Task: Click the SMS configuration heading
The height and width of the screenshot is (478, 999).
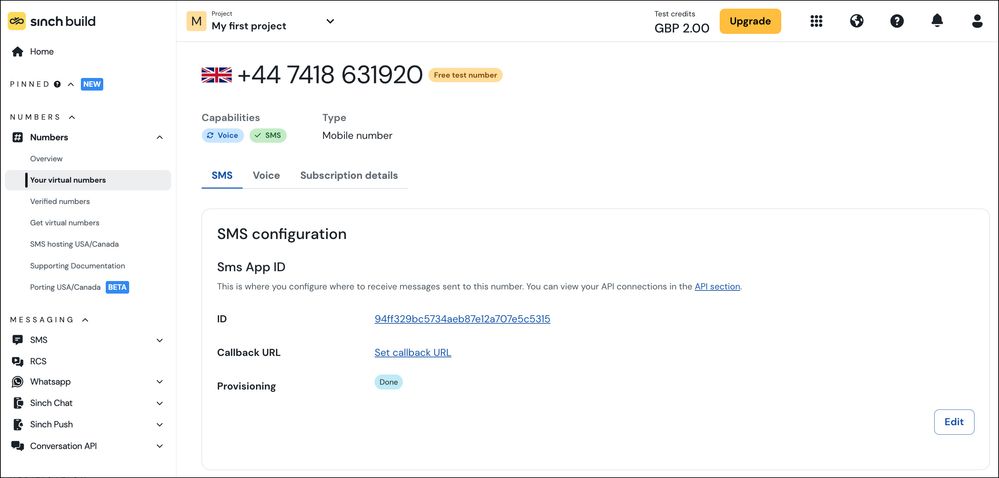Action: 282,234
